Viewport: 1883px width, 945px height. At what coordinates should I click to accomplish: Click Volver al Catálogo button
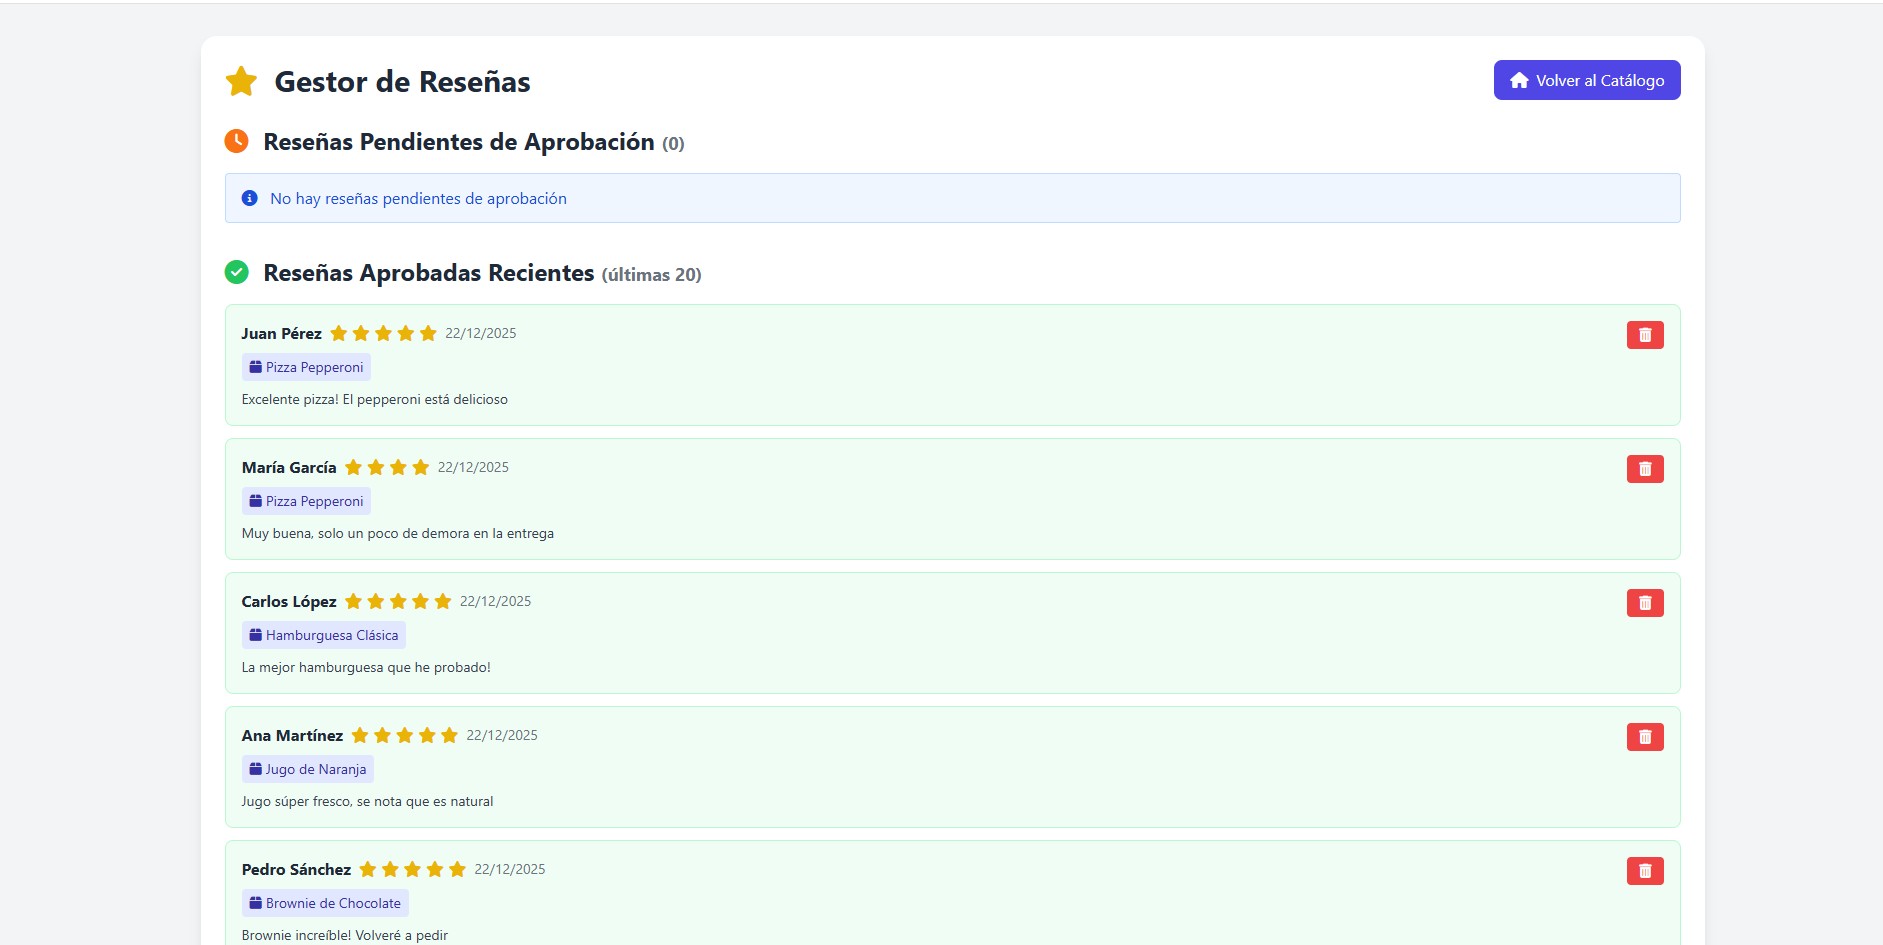[x=1586, y=80]
